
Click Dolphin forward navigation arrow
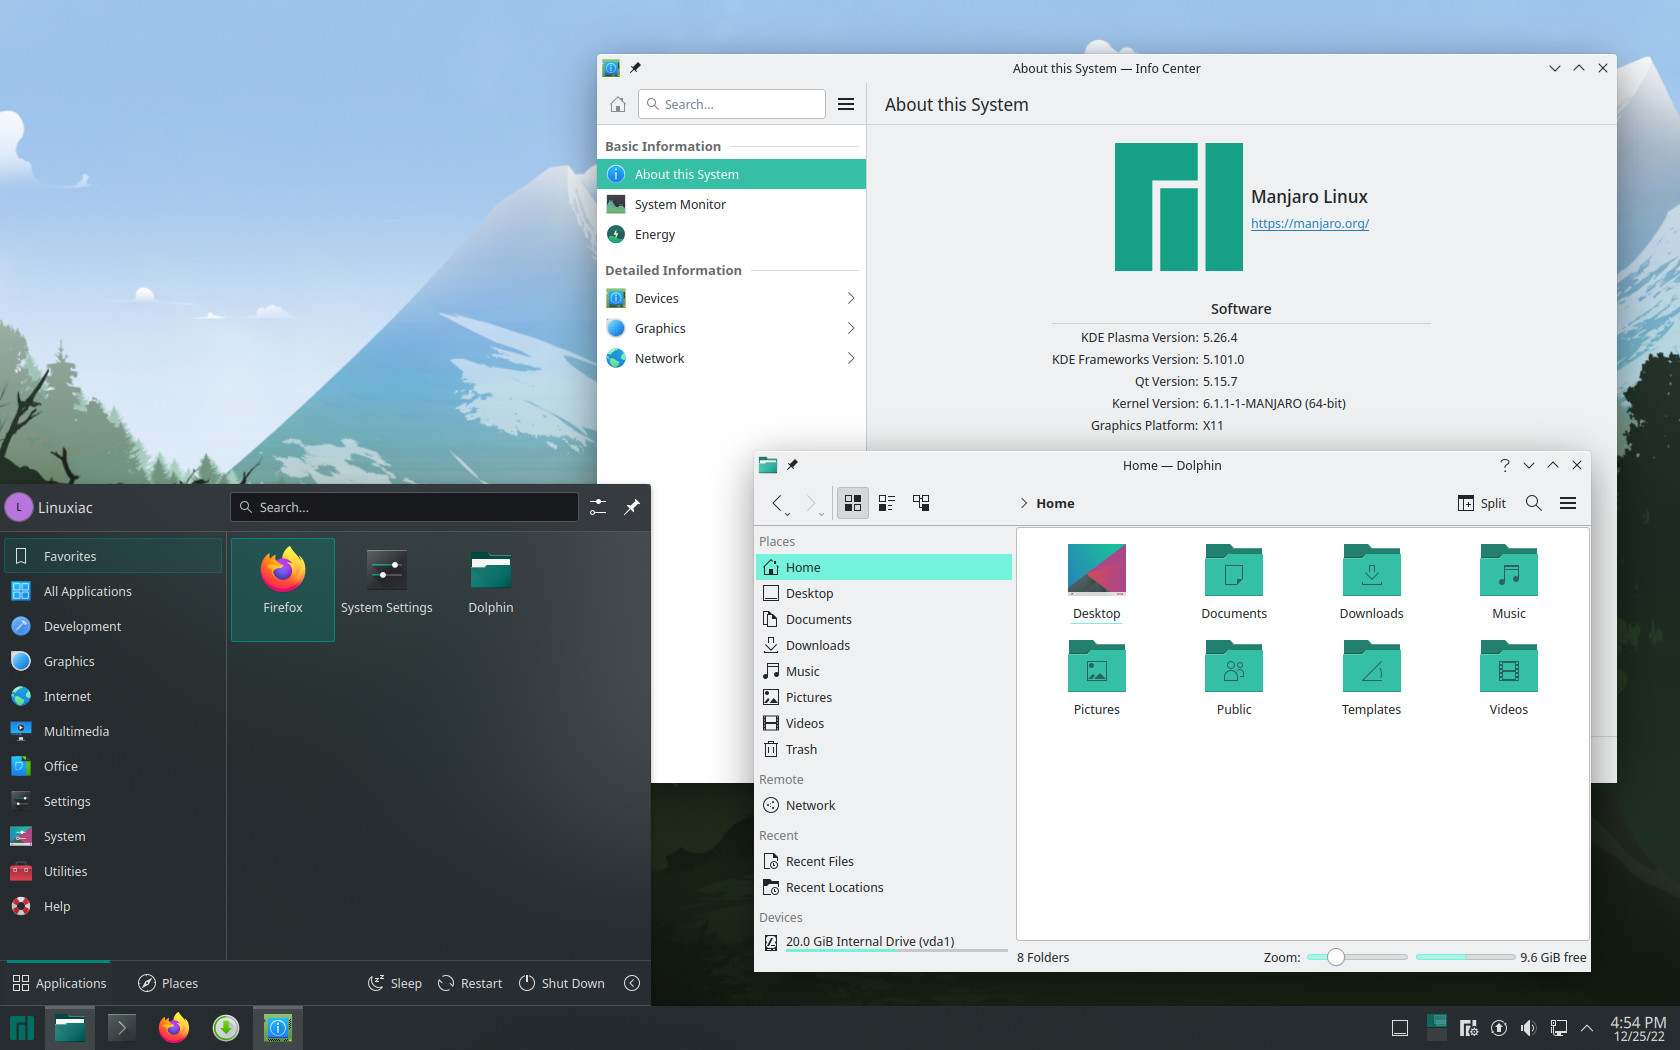tap(811, 503)
